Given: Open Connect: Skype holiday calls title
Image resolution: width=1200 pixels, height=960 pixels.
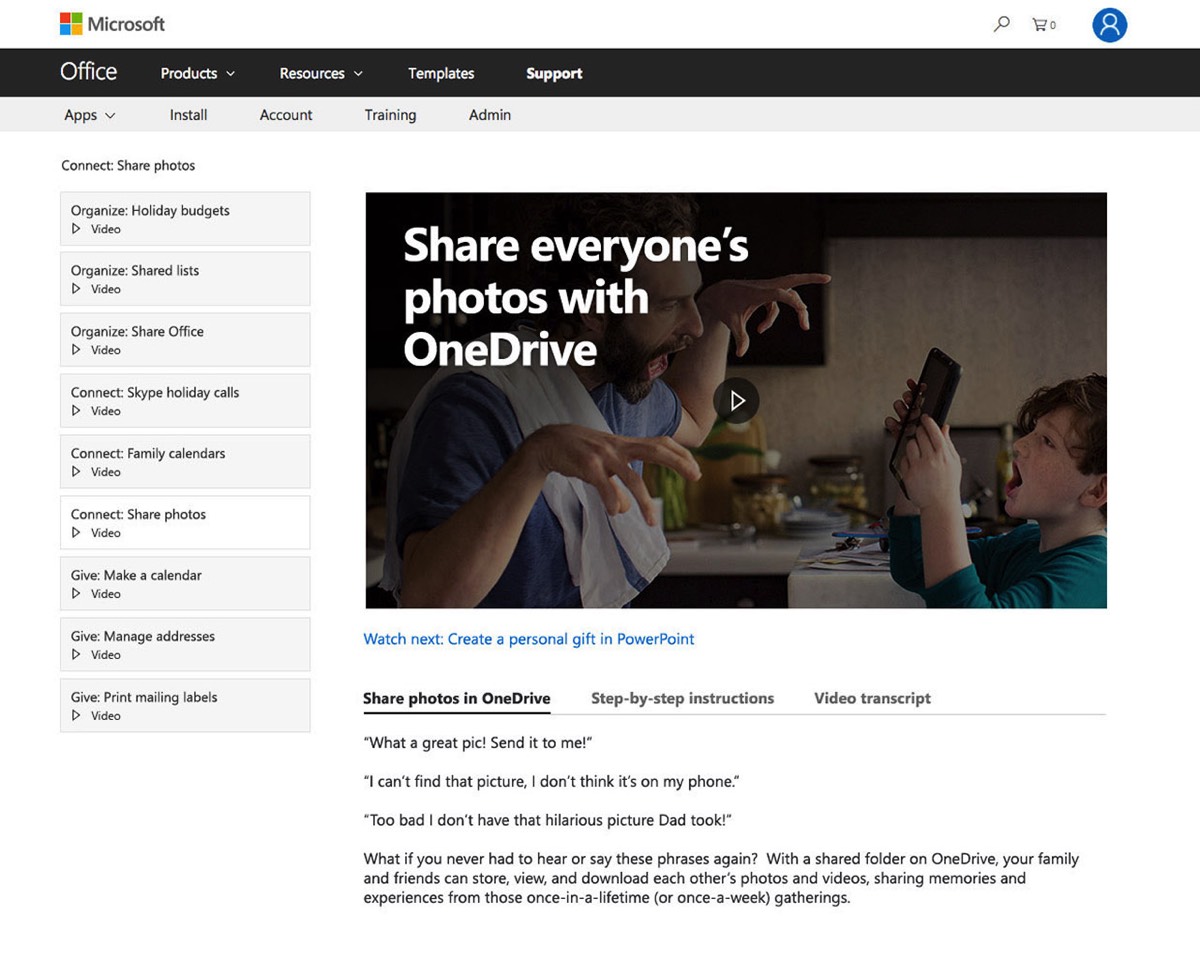Looking at the screenshot, I should click(x=155, y=392).
